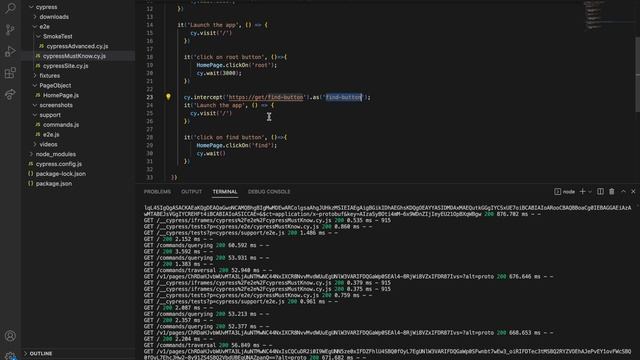
Task: Open the Source Control view
Action: click(x=10, y=29)
